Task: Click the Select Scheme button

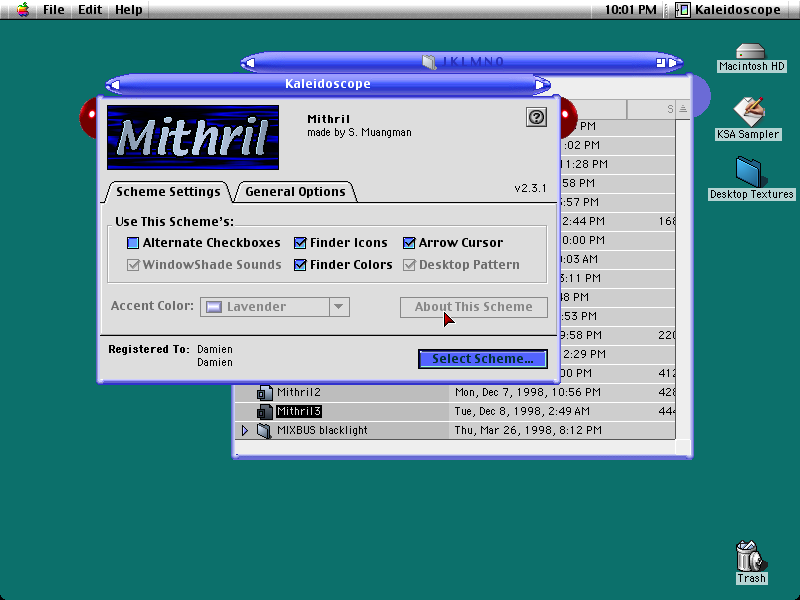Action: (483, 359)
